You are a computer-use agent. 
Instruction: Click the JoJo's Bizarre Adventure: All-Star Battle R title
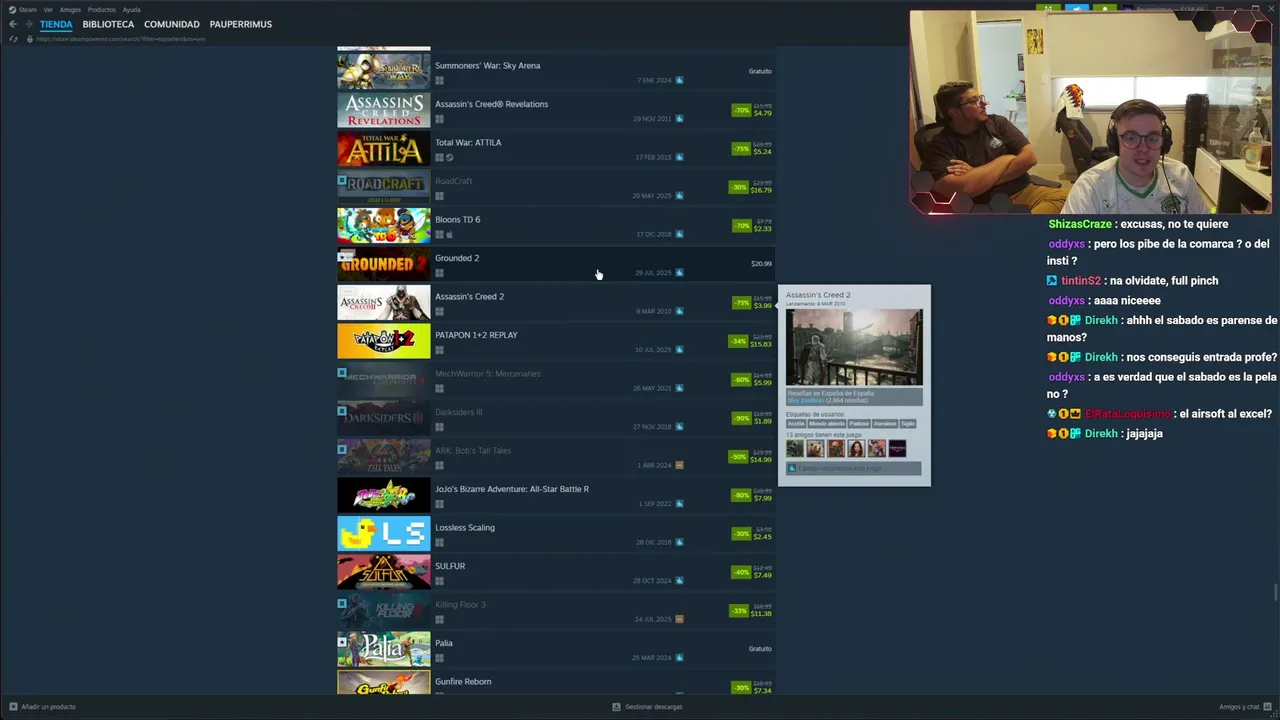pyautogui.click(x=512, y=489)
